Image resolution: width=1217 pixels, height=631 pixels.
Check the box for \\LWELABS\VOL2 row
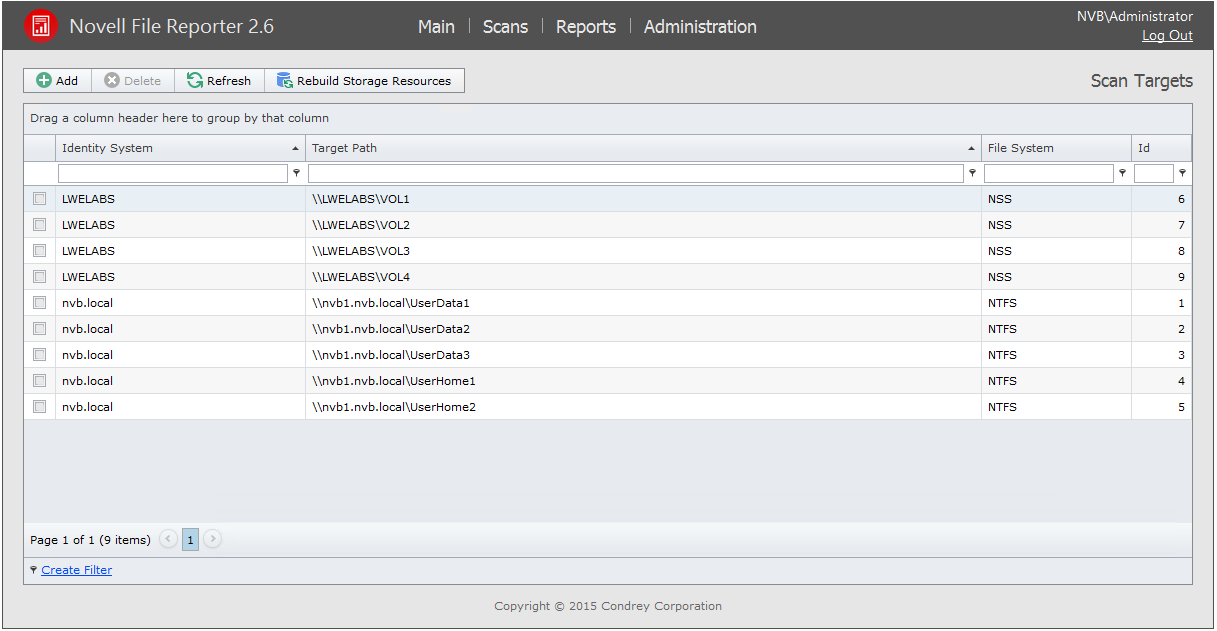[40, 225]
